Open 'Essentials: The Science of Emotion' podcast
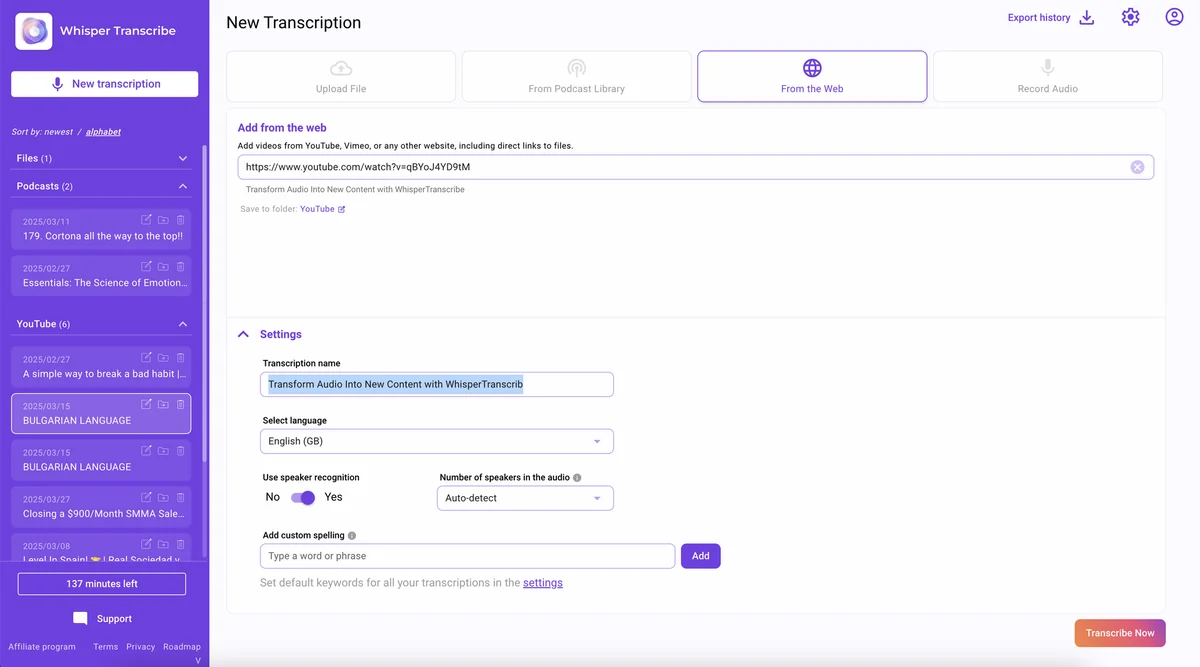 click(x=101, y=275)
